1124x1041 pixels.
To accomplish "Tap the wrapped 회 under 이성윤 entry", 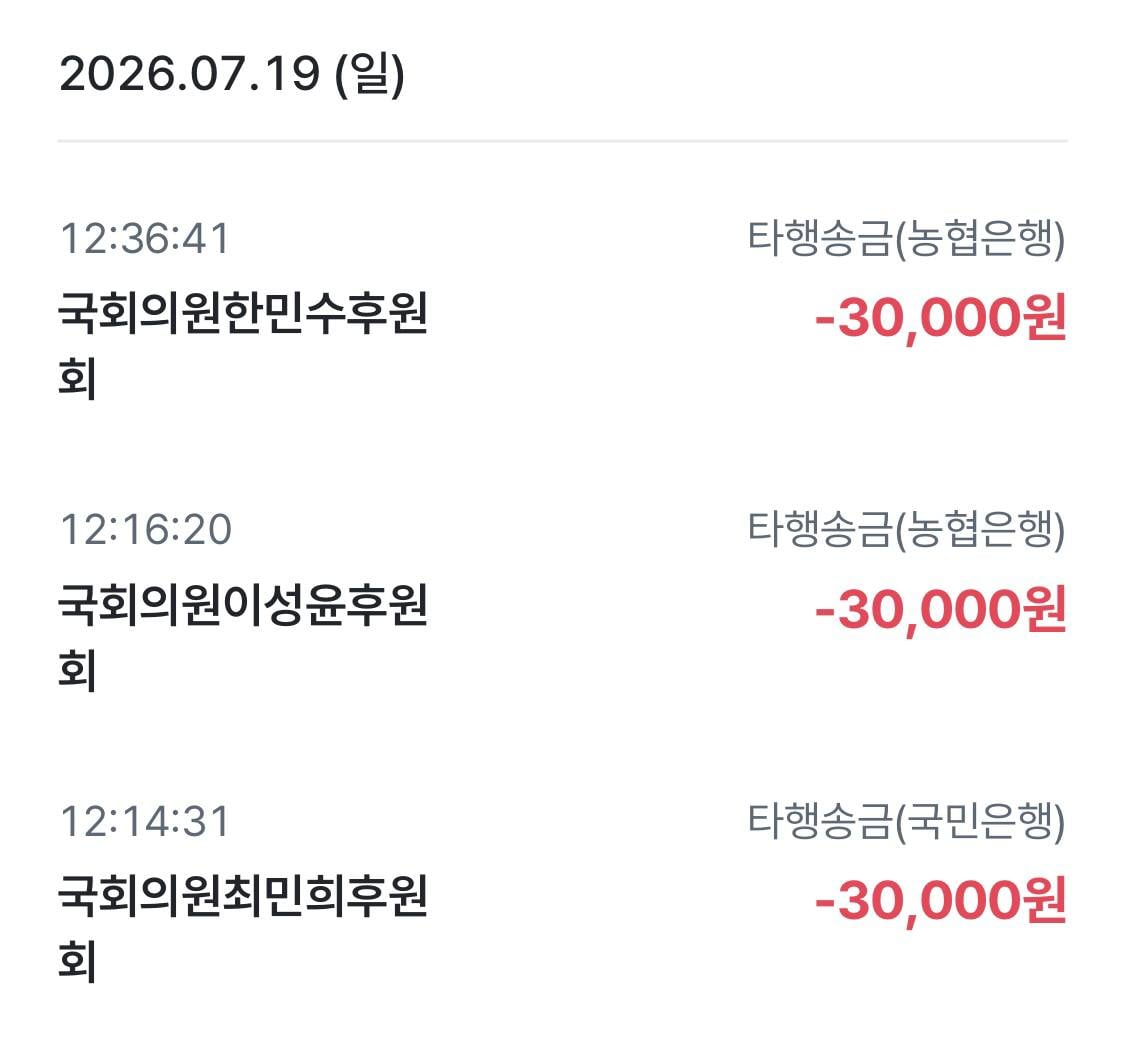I will point(77,670).
